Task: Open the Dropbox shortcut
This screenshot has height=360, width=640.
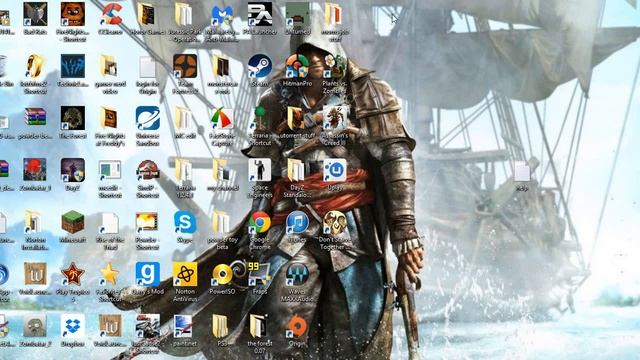Action: click(x=73, y=327)
